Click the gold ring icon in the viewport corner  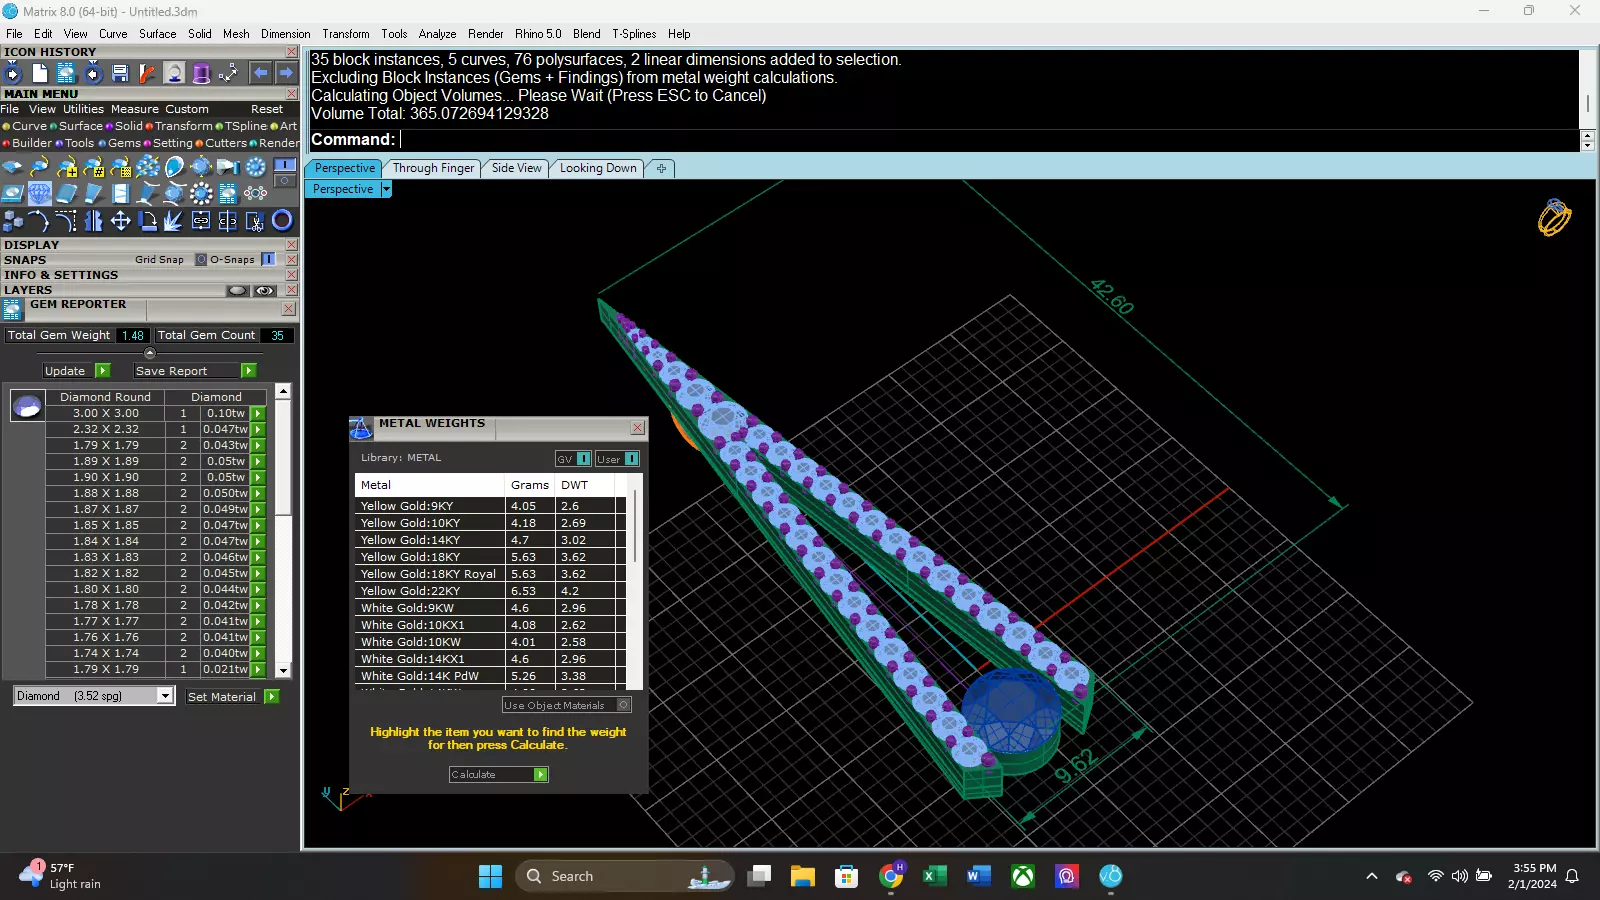point(1554,217)
